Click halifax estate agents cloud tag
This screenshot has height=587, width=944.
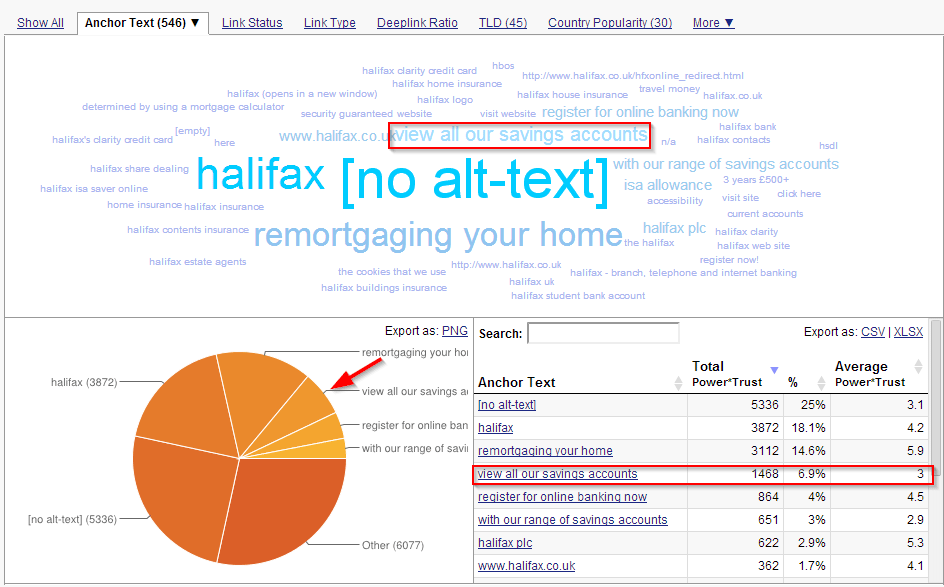pos(198,261)
